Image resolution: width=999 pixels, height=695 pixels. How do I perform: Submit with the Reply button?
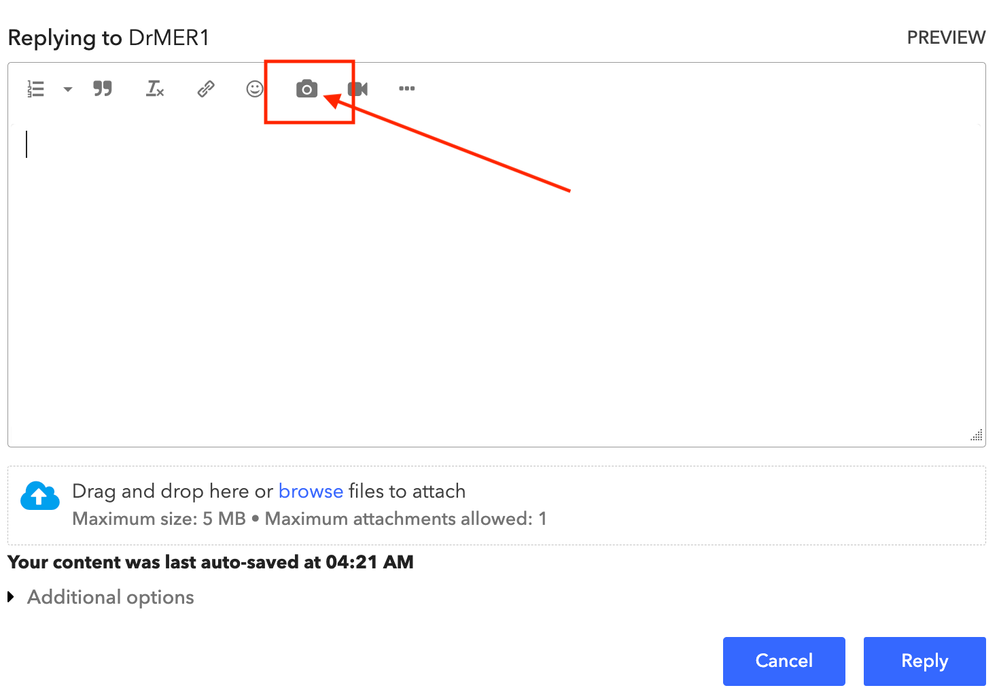pos(924,661)
